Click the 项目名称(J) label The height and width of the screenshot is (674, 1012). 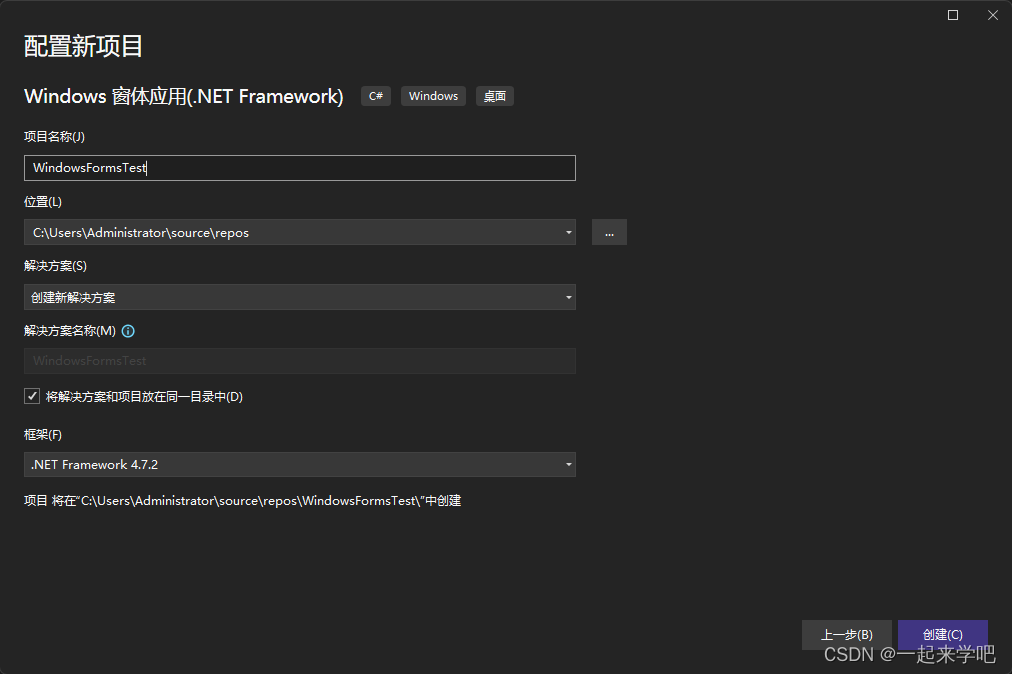click(x=54, y=137)
